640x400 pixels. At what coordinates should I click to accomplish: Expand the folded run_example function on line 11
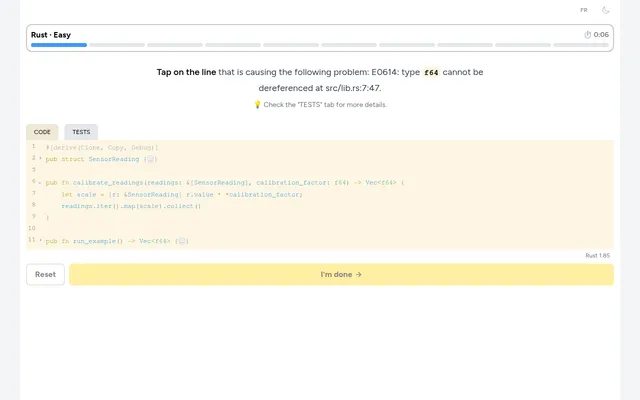[x=40, y=240]
